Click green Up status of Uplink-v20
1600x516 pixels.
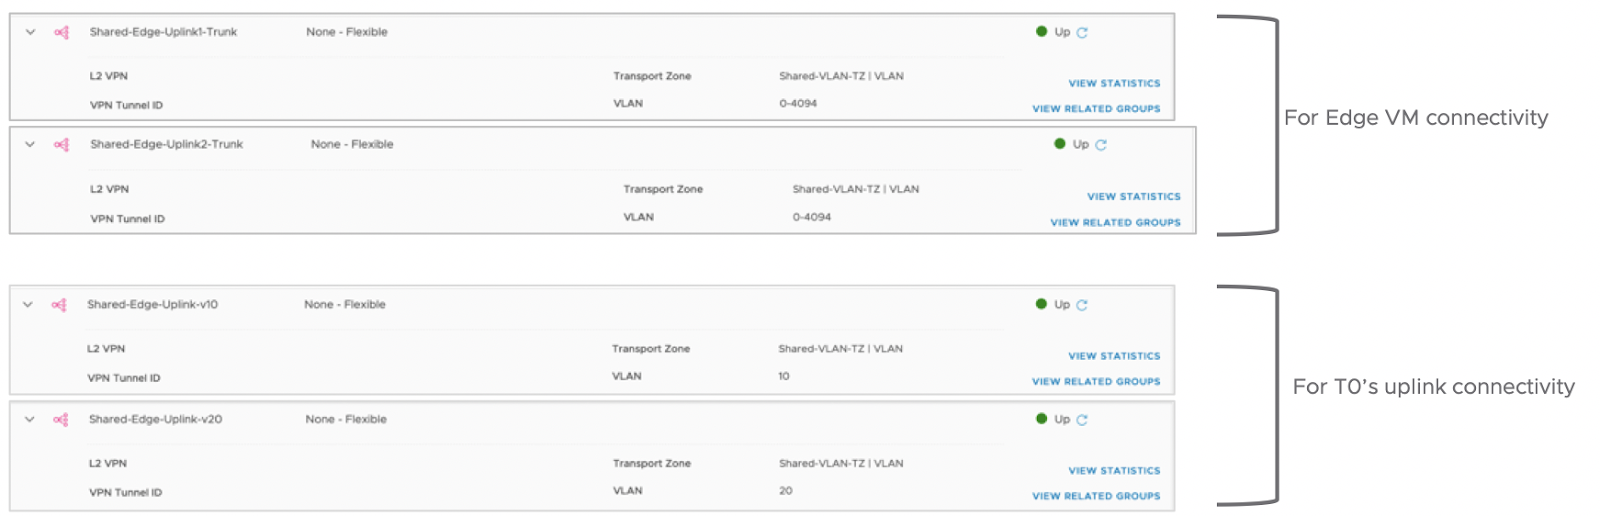[1053, 419]
